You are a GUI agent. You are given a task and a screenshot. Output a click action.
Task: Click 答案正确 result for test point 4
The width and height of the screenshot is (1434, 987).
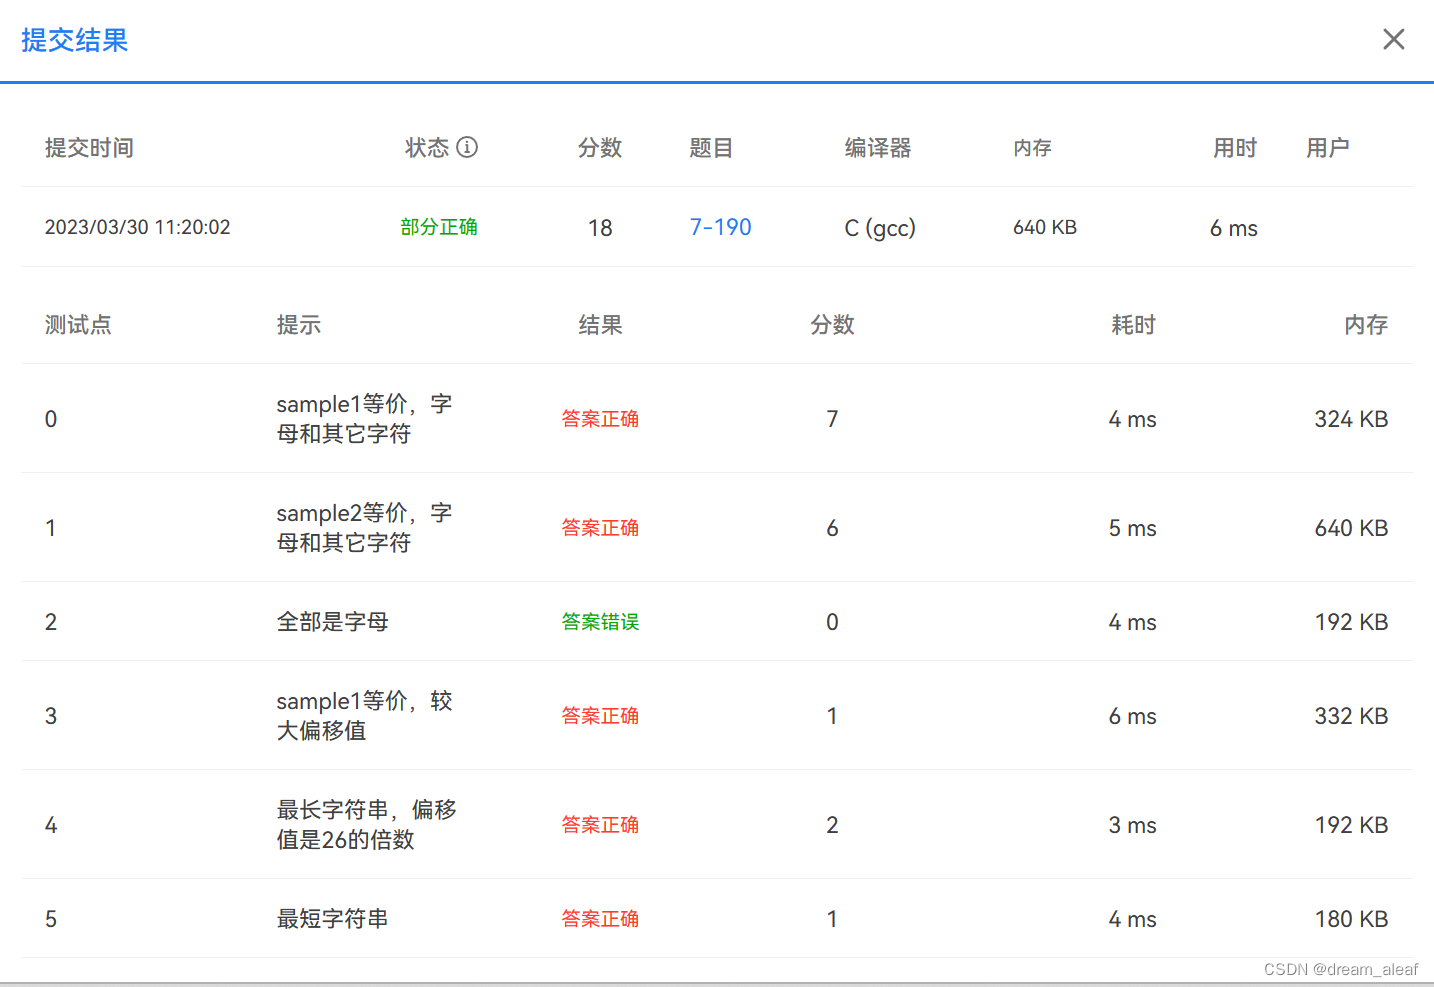tap(600, 825)
